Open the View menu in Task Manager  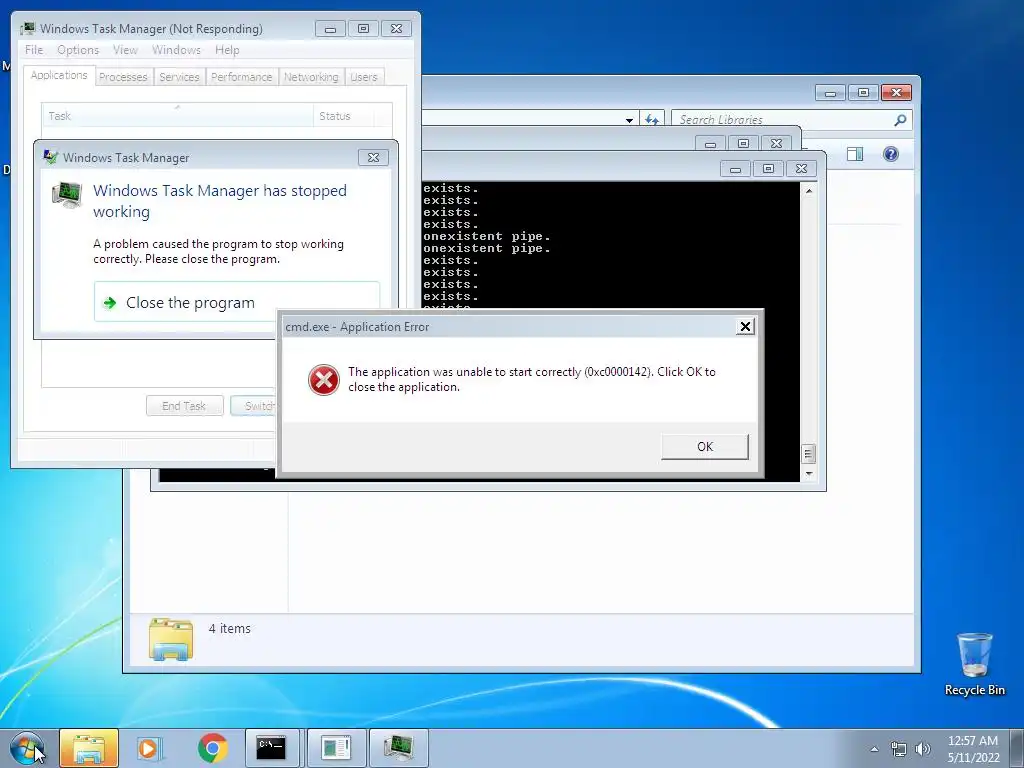pos(125,50)
